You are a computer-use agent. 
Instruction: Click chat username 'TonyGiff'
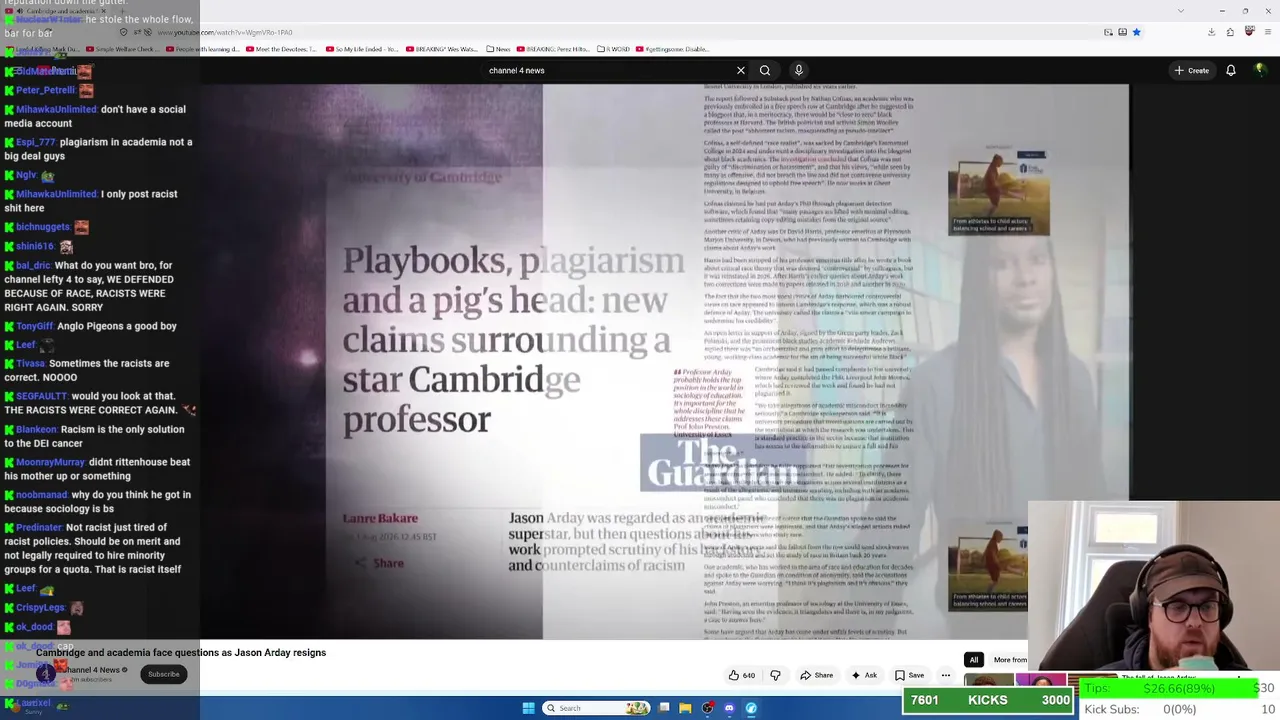click(34, 326)
